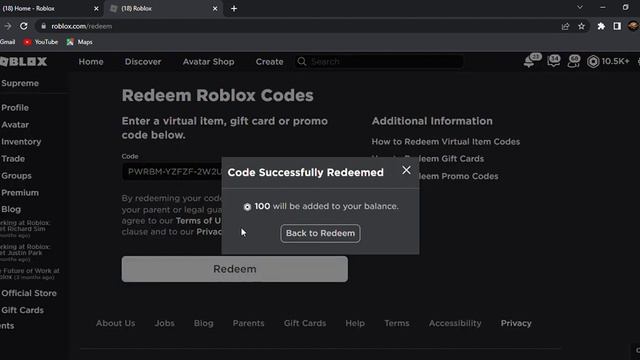Open Help footer link
This screenshot has height=360, width=640.
tap(355, 323)
